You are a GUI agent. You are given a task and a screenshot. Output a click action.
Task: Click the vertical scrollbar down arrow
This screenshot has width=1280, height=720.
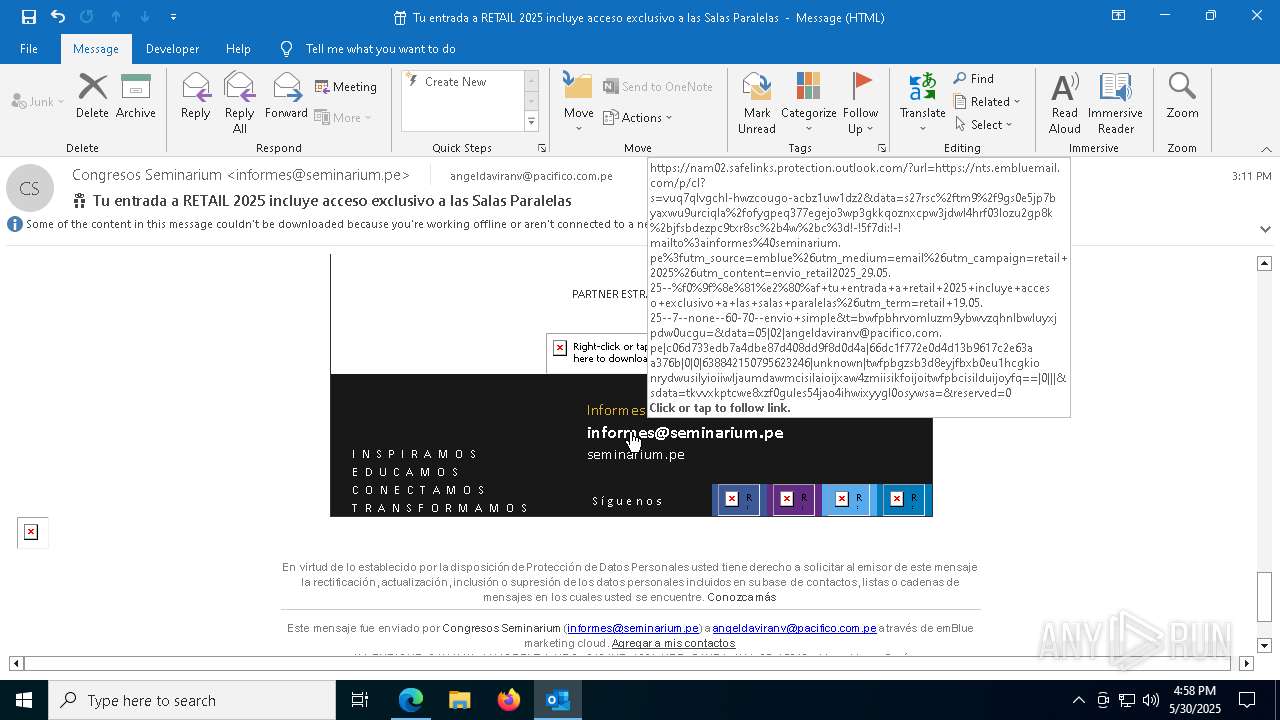1264,645
